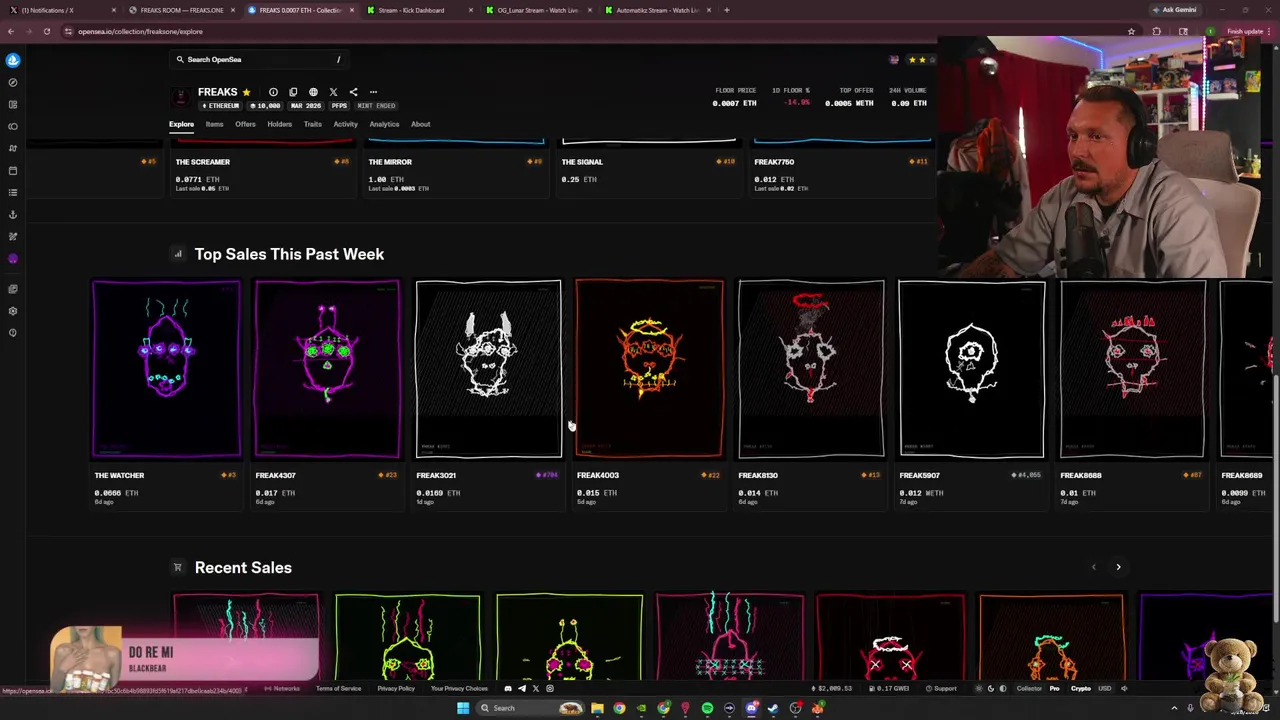Viewport: 1280px width, 720px height.
Task: Switch to the Analytics tab
Action: point(384,124)
